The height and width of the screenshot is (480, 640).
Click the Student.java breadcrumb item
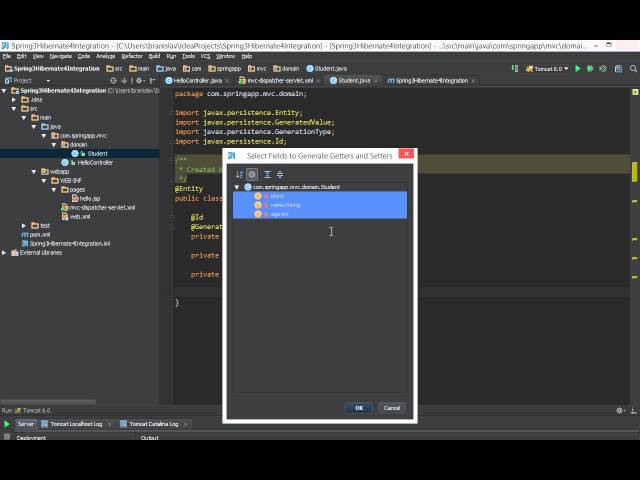point(327,69)
